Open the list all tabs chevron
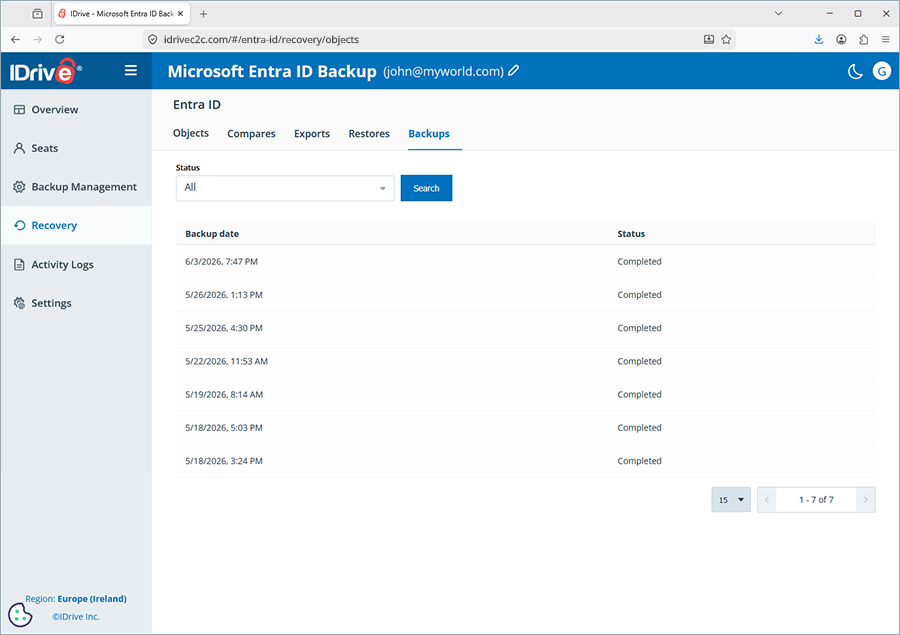 [778, 14]
